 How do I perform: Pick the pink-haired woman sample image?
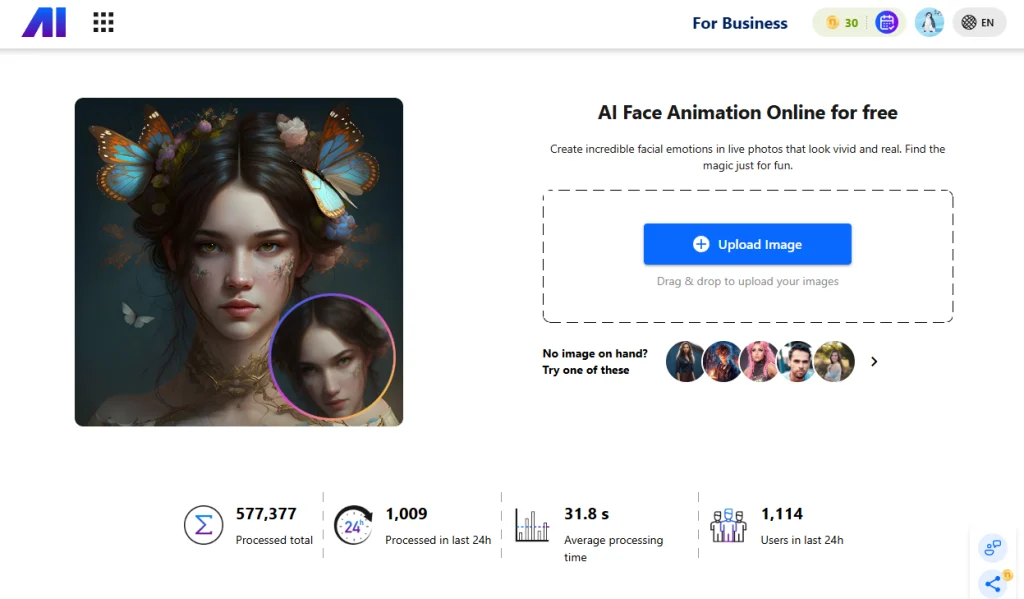pyautogui.click(x=760, y=361)
